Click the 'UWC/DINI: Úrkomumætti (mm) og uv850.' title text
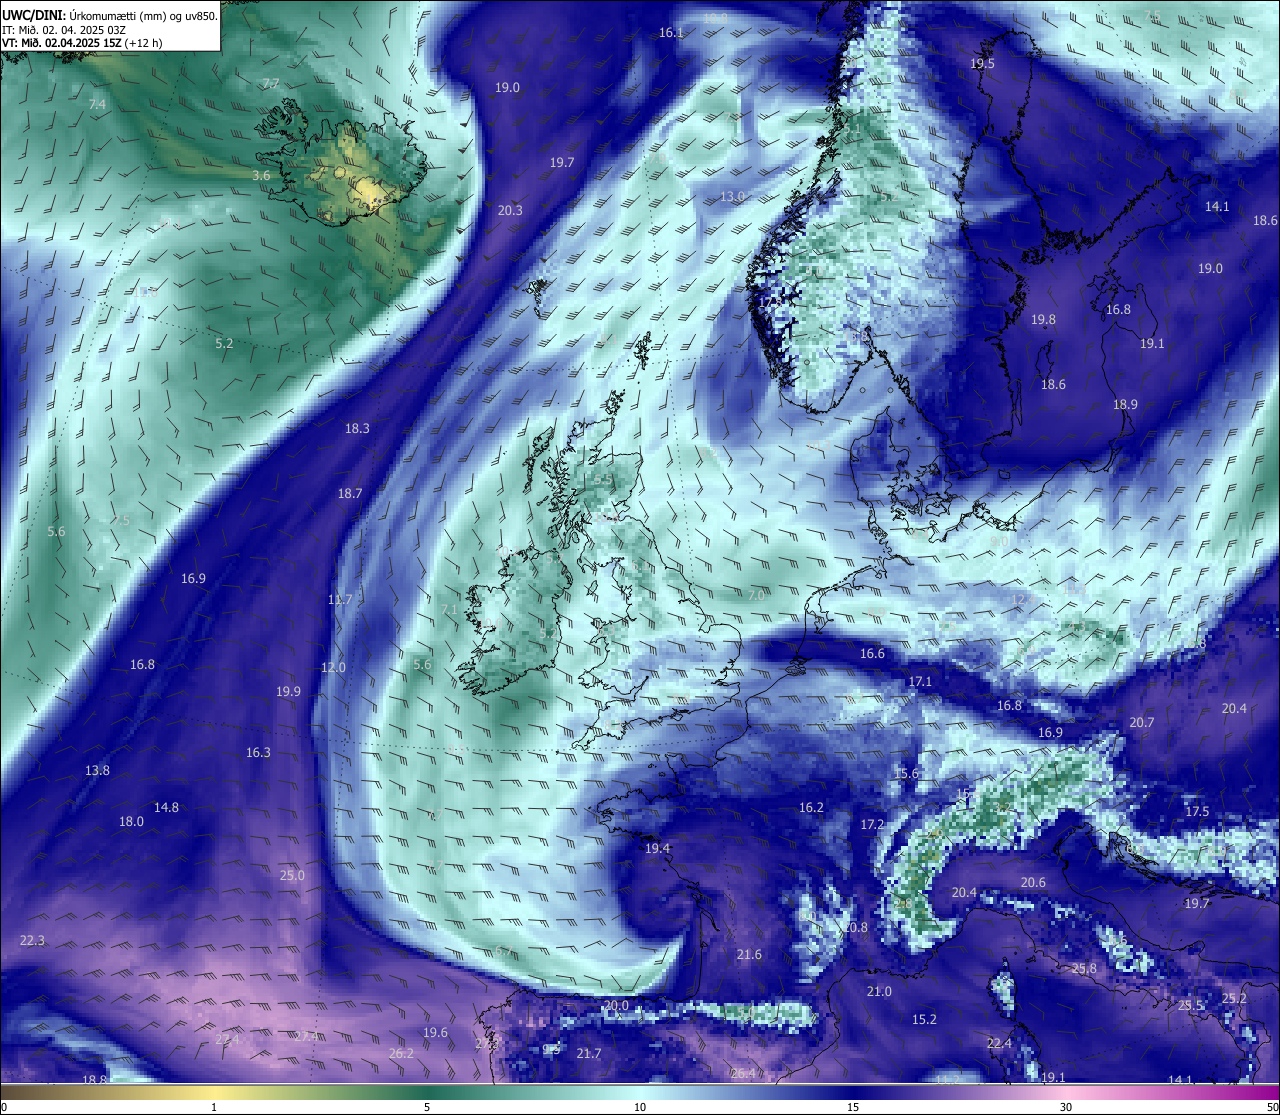1280x1115 pixels. point(110,16)
